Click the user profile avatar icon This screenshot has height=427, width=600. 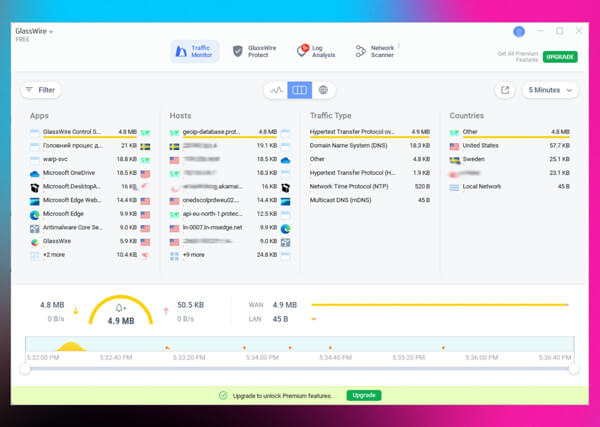tap(519, 32)
